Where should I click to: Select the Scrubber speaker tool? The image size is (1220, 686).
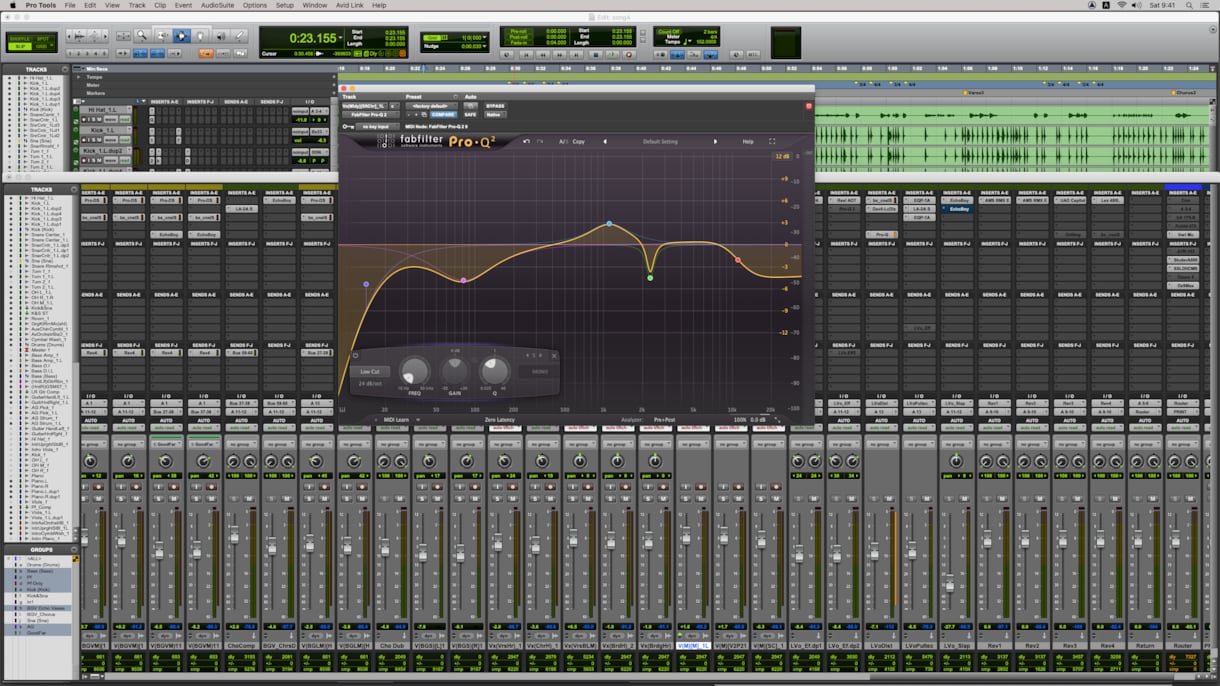(x=219, y=36)
